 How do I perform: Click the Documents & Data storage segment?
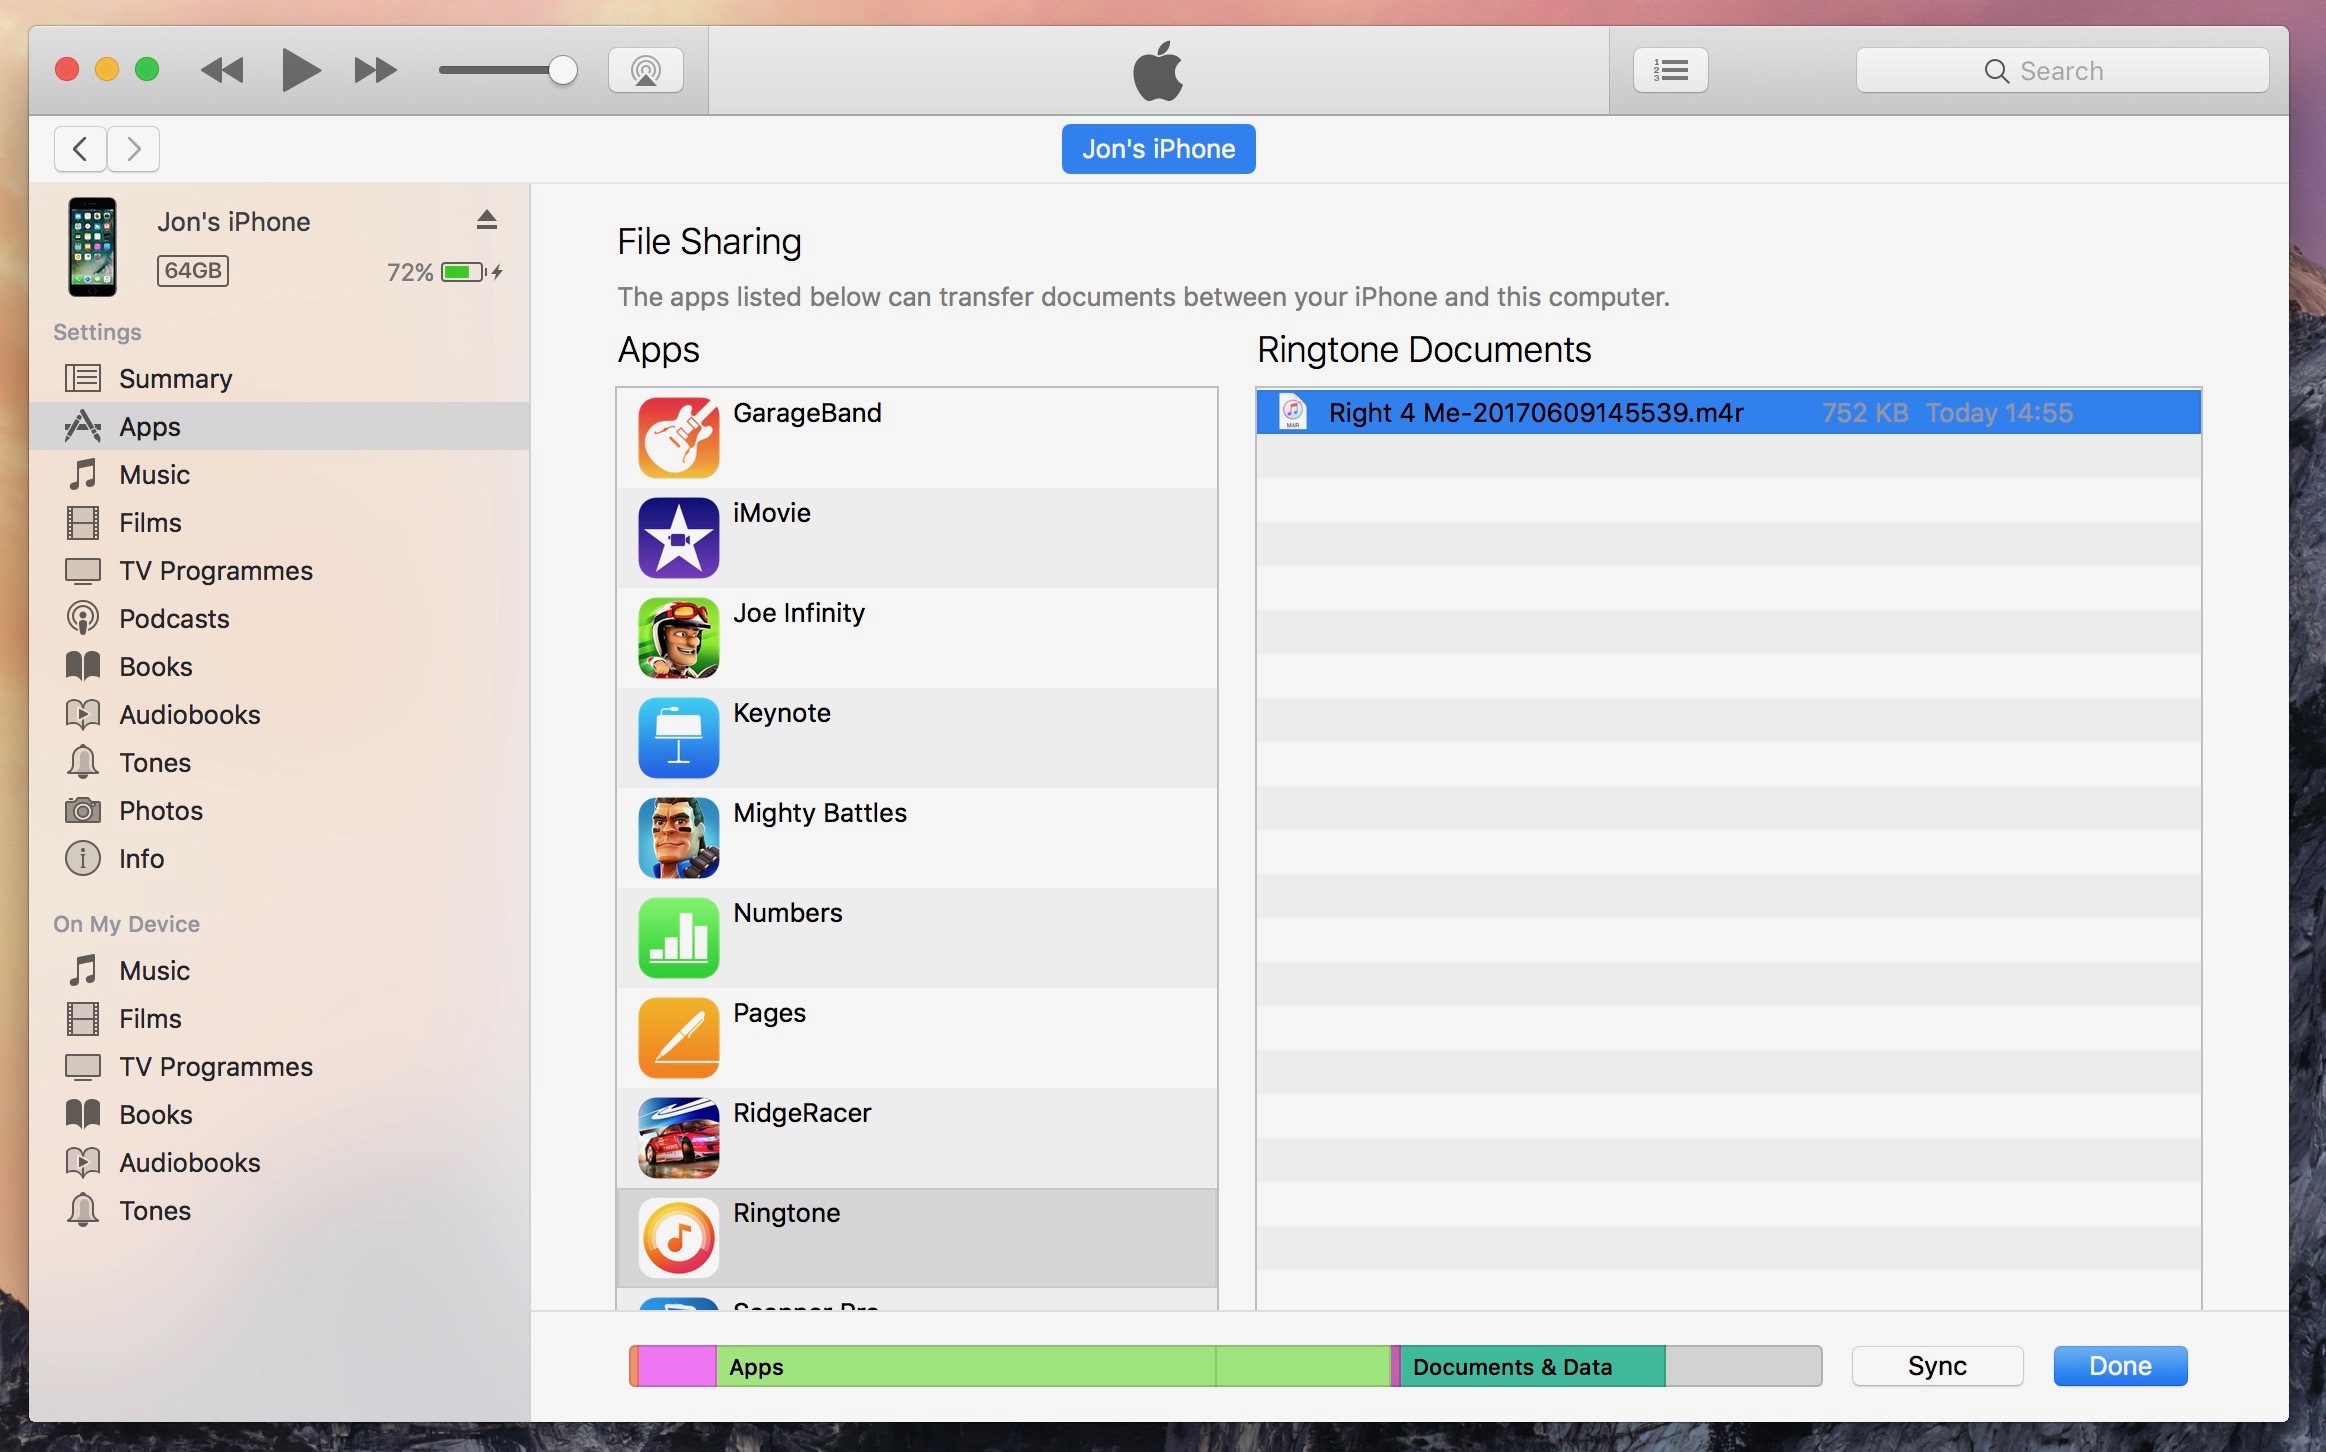coord(1532,1366)
